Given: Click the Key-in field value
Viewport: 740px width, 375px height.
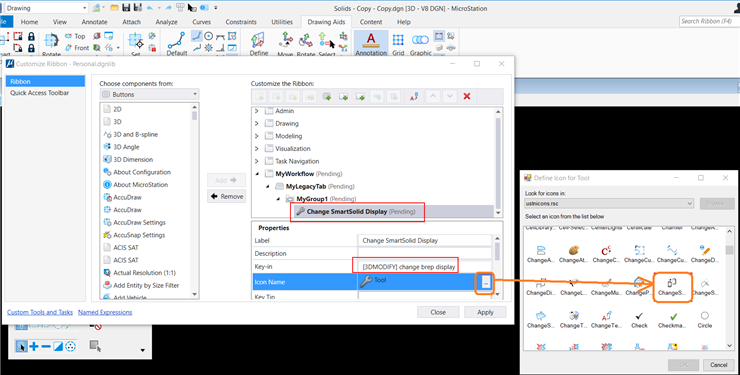Looking at the screenshot, I should [x=425, y=267].
